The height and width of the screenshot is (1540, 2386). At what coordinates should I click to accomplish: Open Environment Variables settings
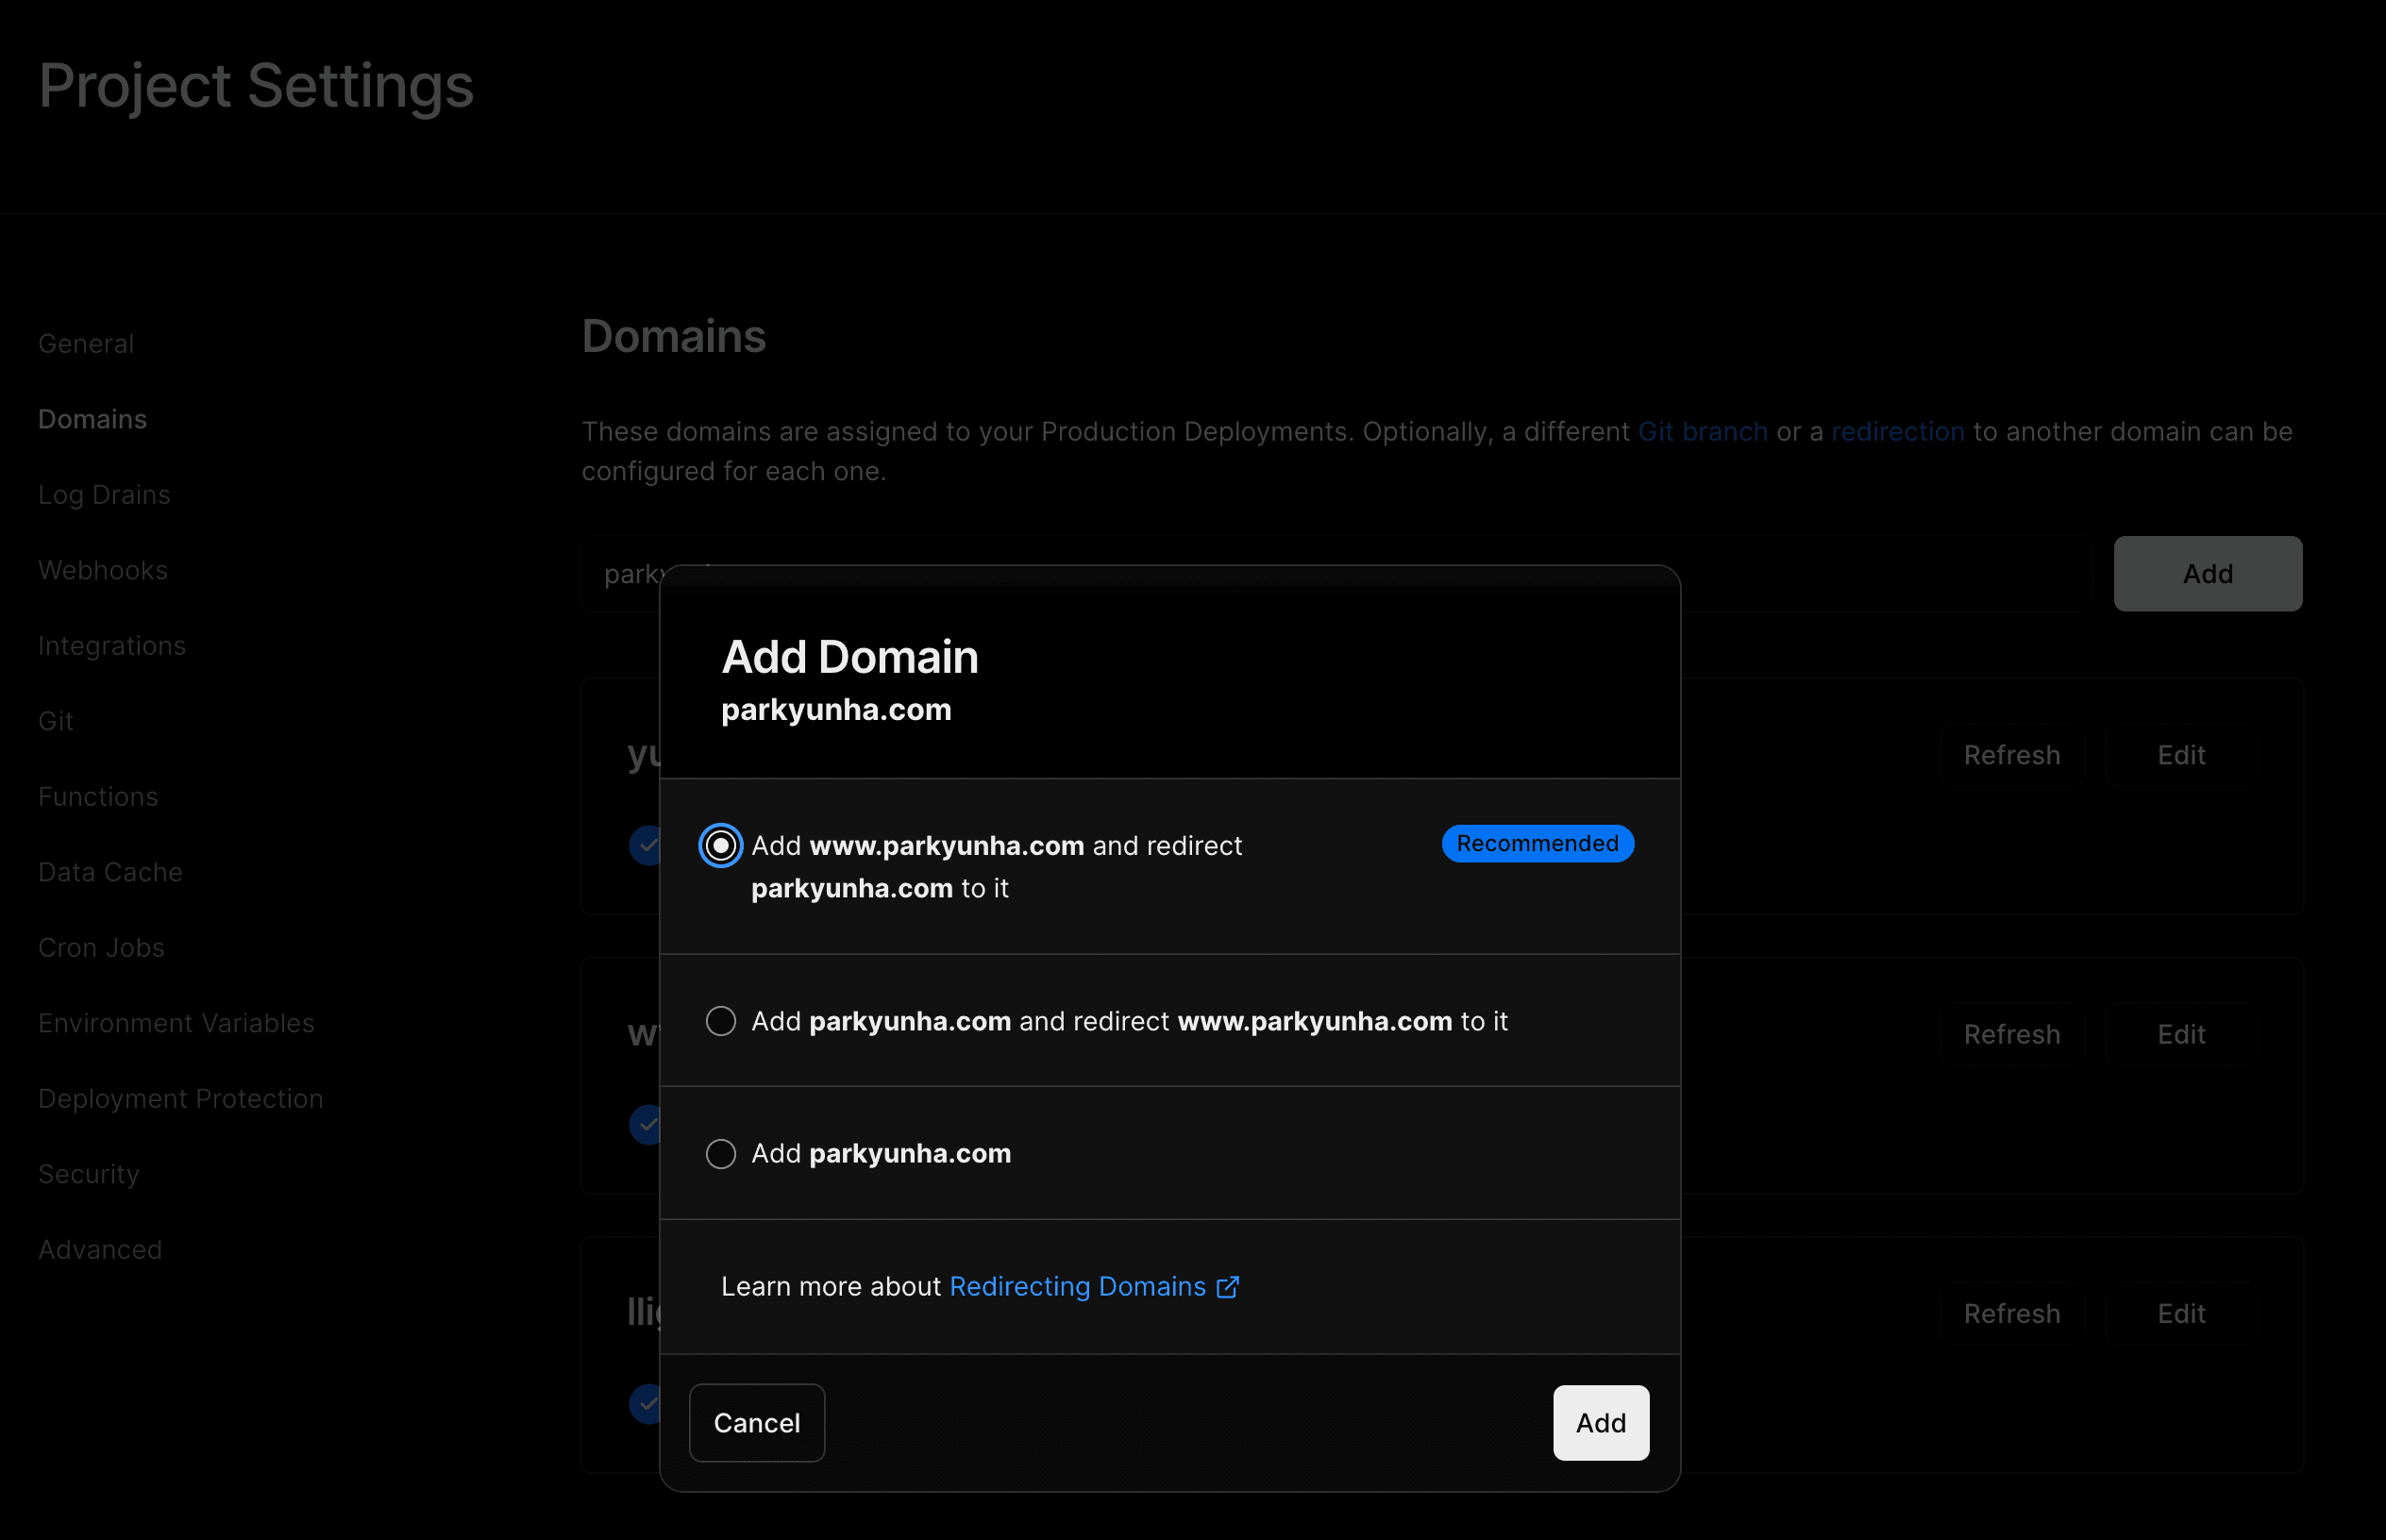tap(176, 1023)
